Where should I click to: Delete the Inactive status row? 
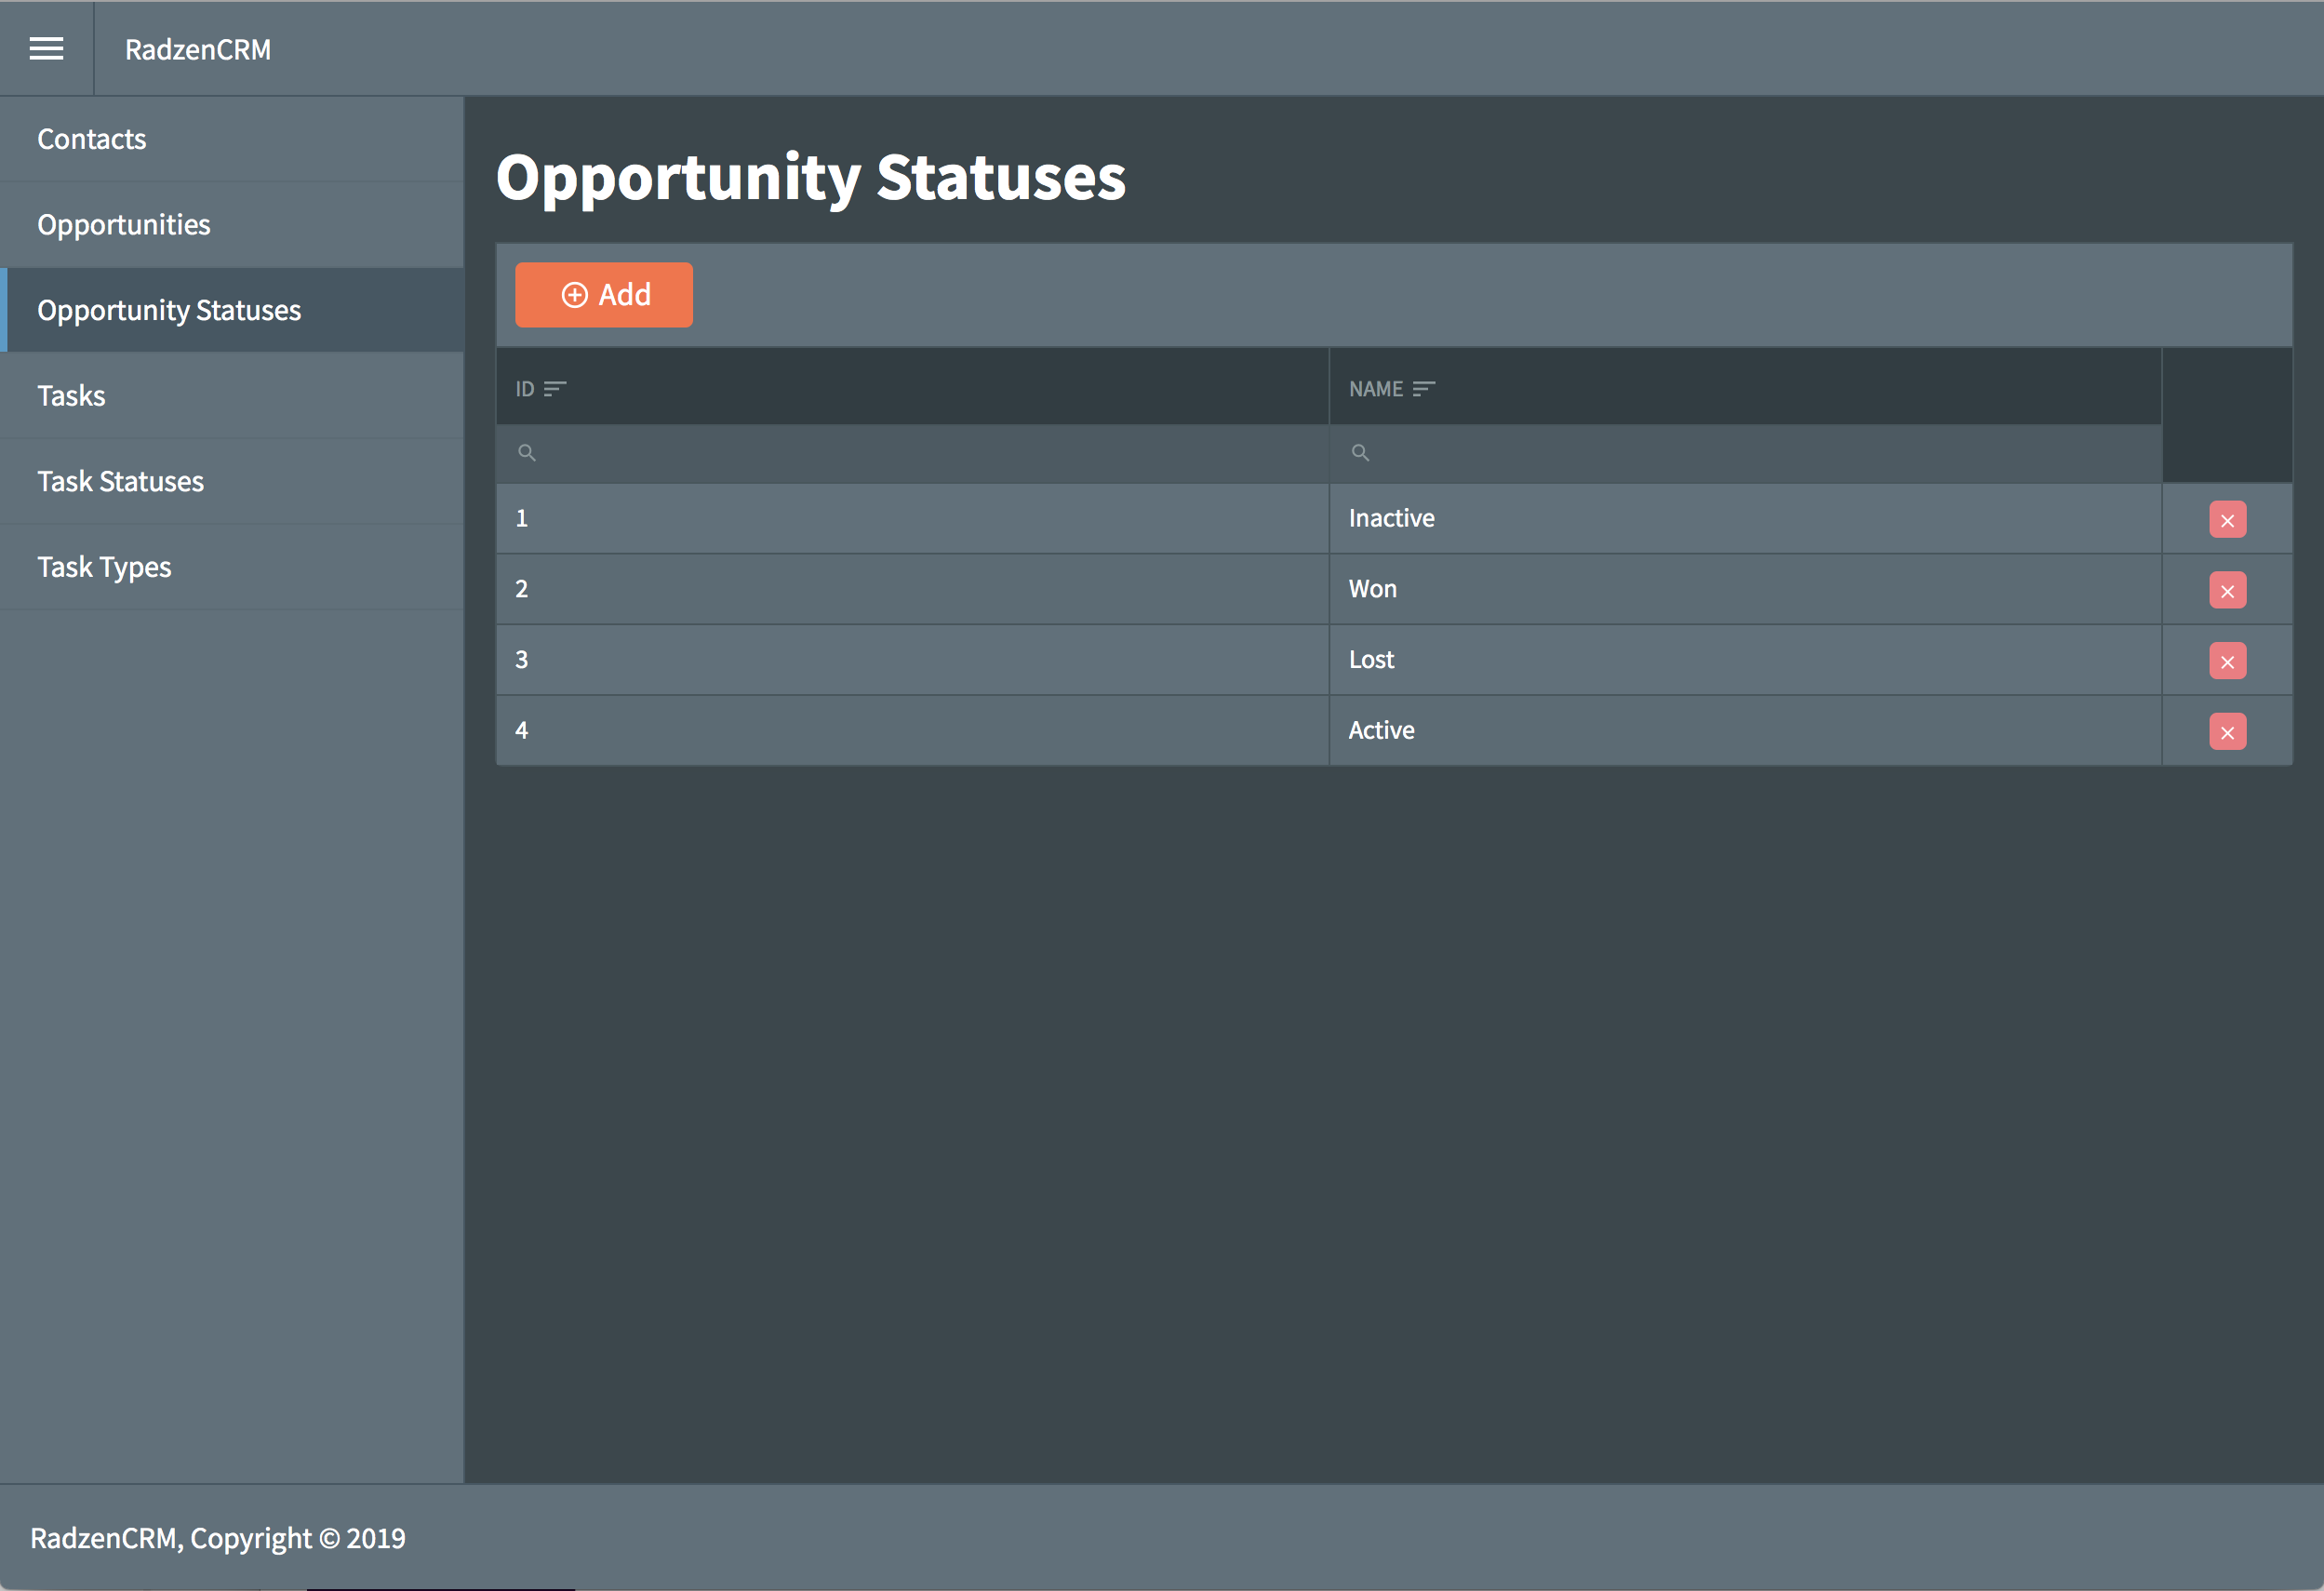point(2227,520)
